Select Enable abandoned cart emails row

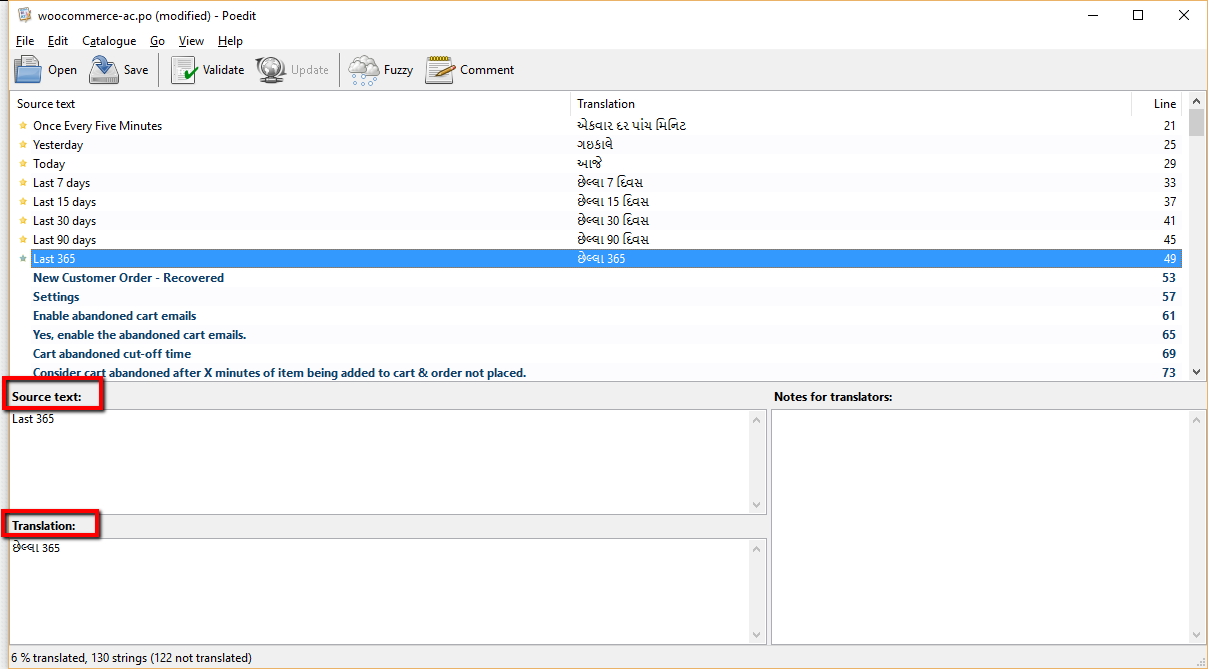point(596,316)
